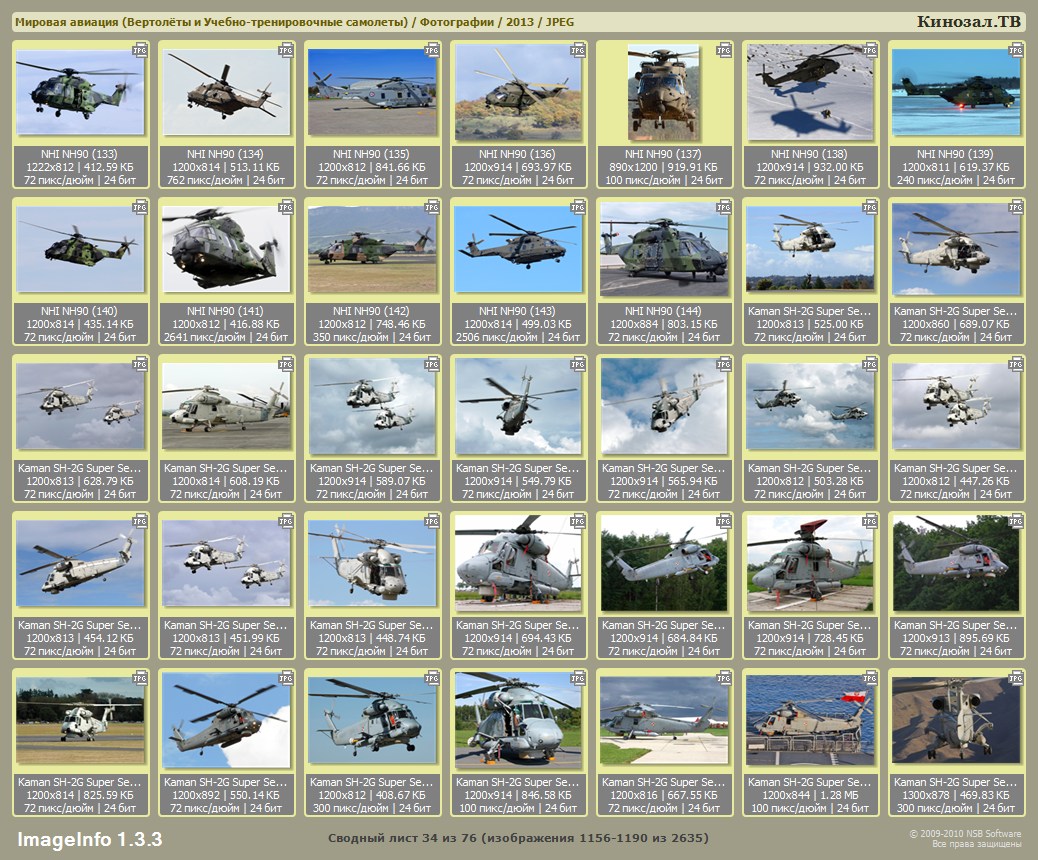Click the JPG badge on NHI NH90 (144)
The width and height of the screenshot is (1038, 860).
coord(724,207)
